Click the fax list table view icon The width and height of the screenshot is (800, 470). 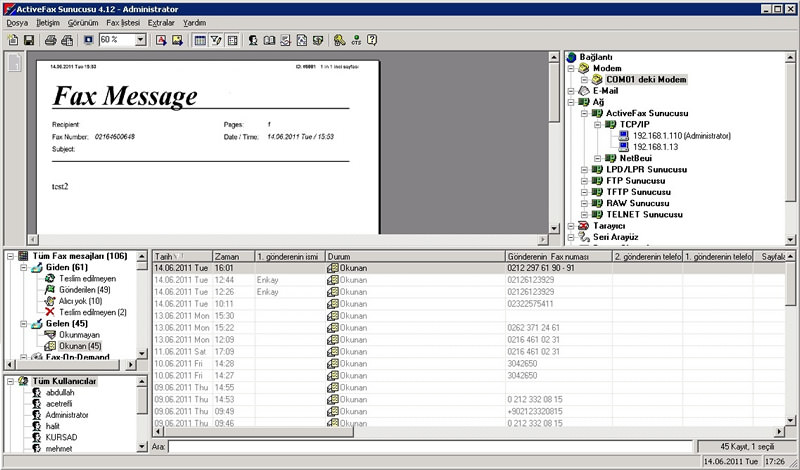[200, 40]
